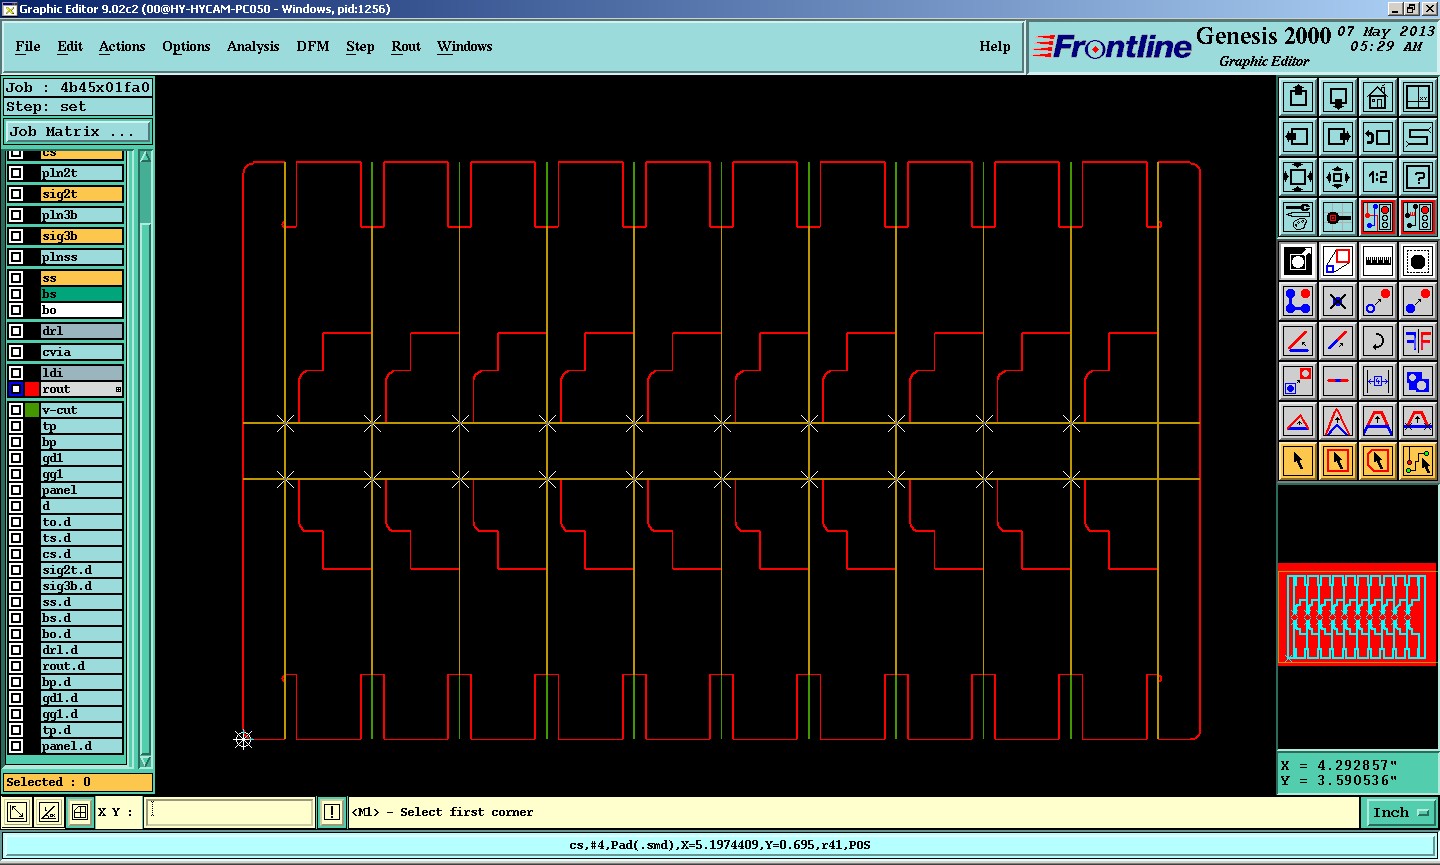Click the pan left arrow icon
Screen dimensions: 1440x865
1298,137
